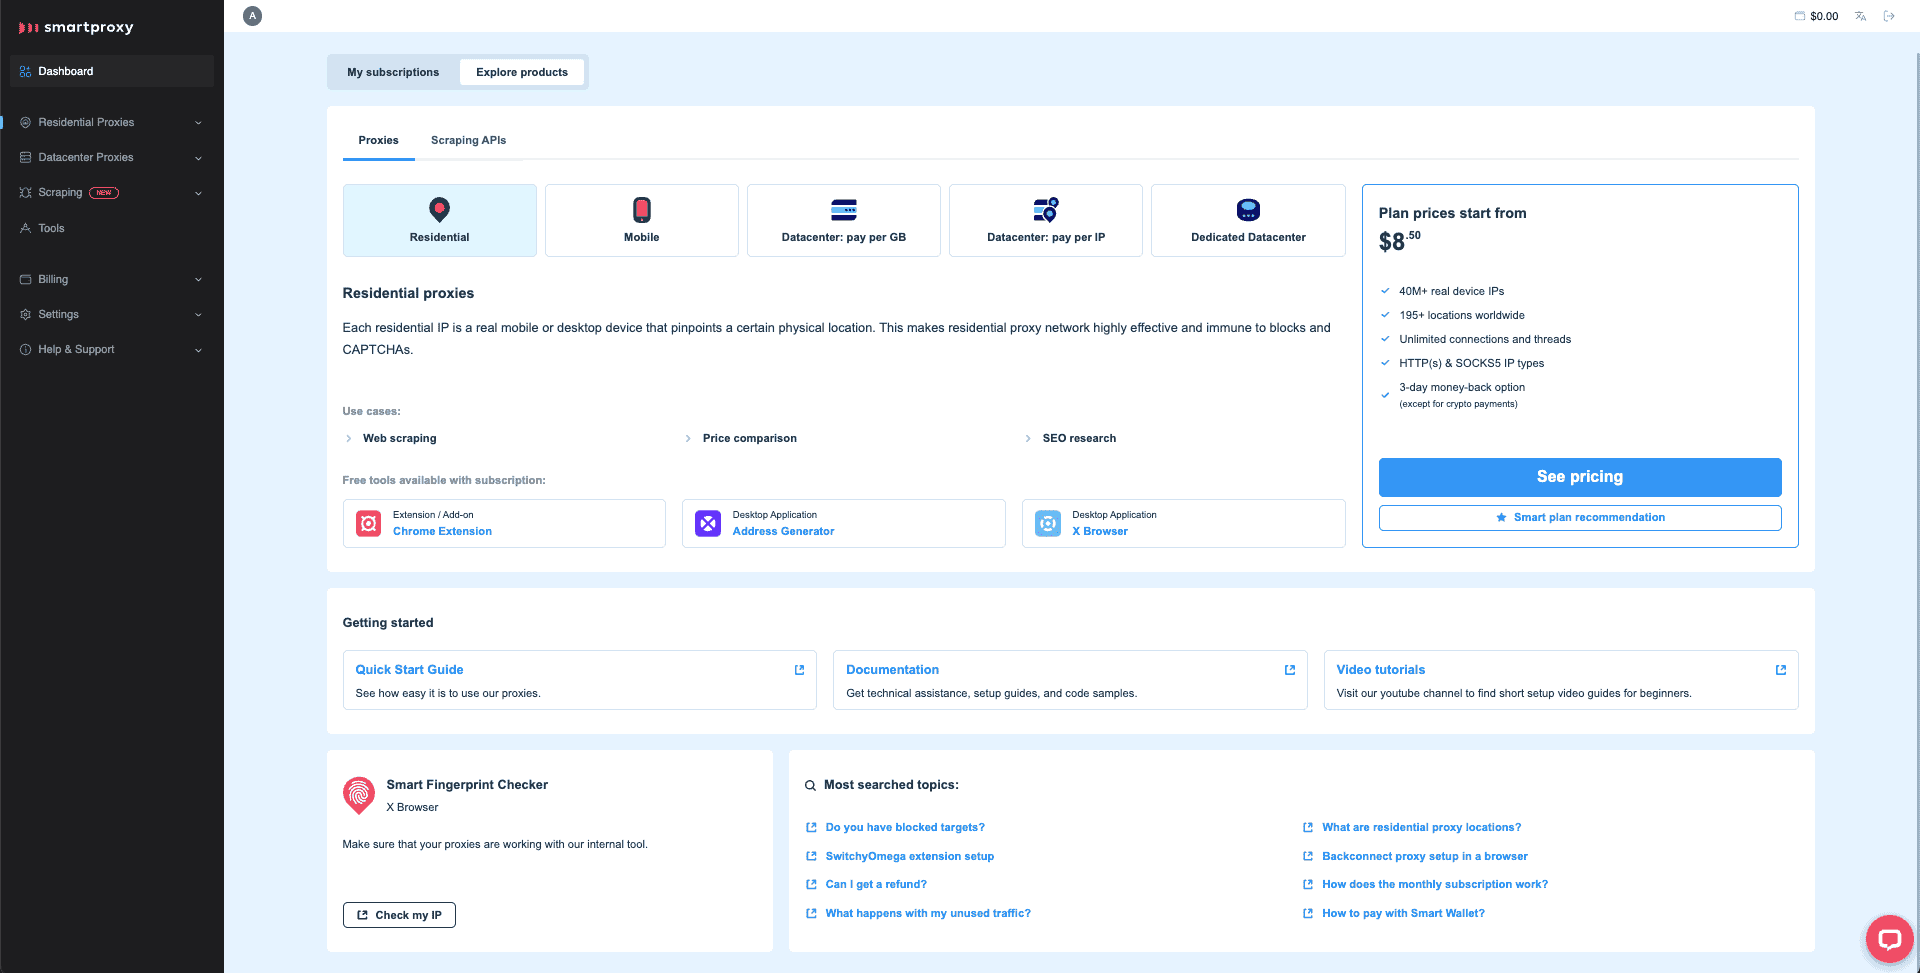Open the live chat support bubble
Screen dimensions: 1920x973
[1888, 939]
